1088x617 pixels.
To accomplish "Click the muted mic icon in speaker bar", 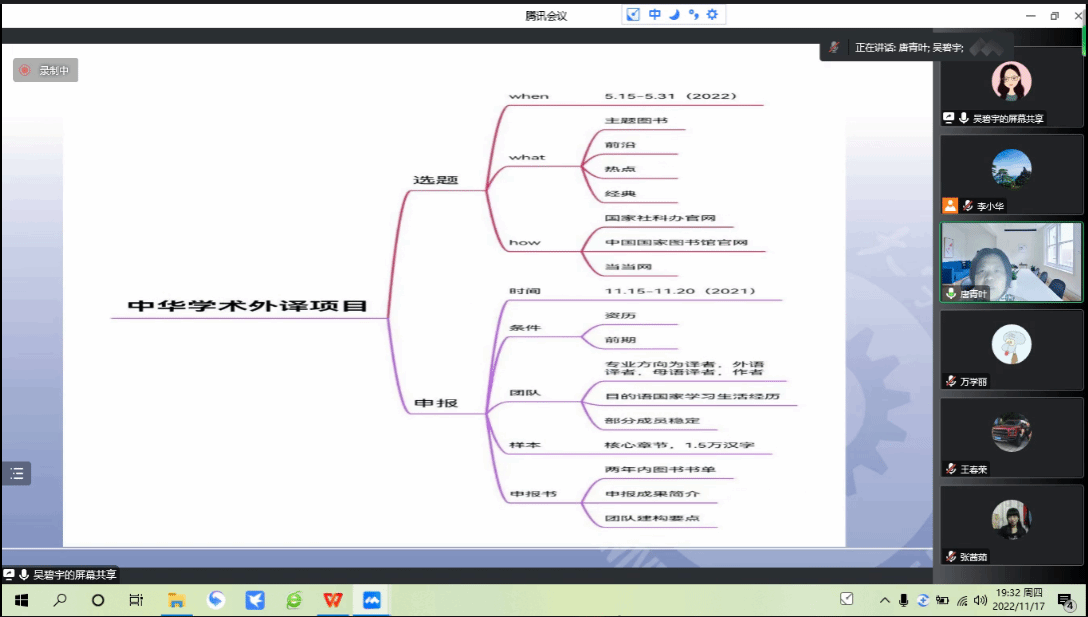I will pyautogui.click(x=833, y=47).
